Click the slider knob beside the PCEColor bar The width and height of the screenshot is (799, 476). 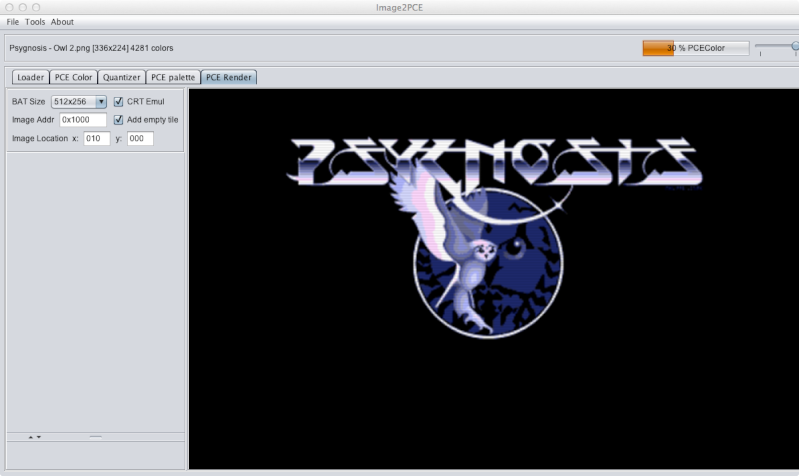[x=795, y=46]
